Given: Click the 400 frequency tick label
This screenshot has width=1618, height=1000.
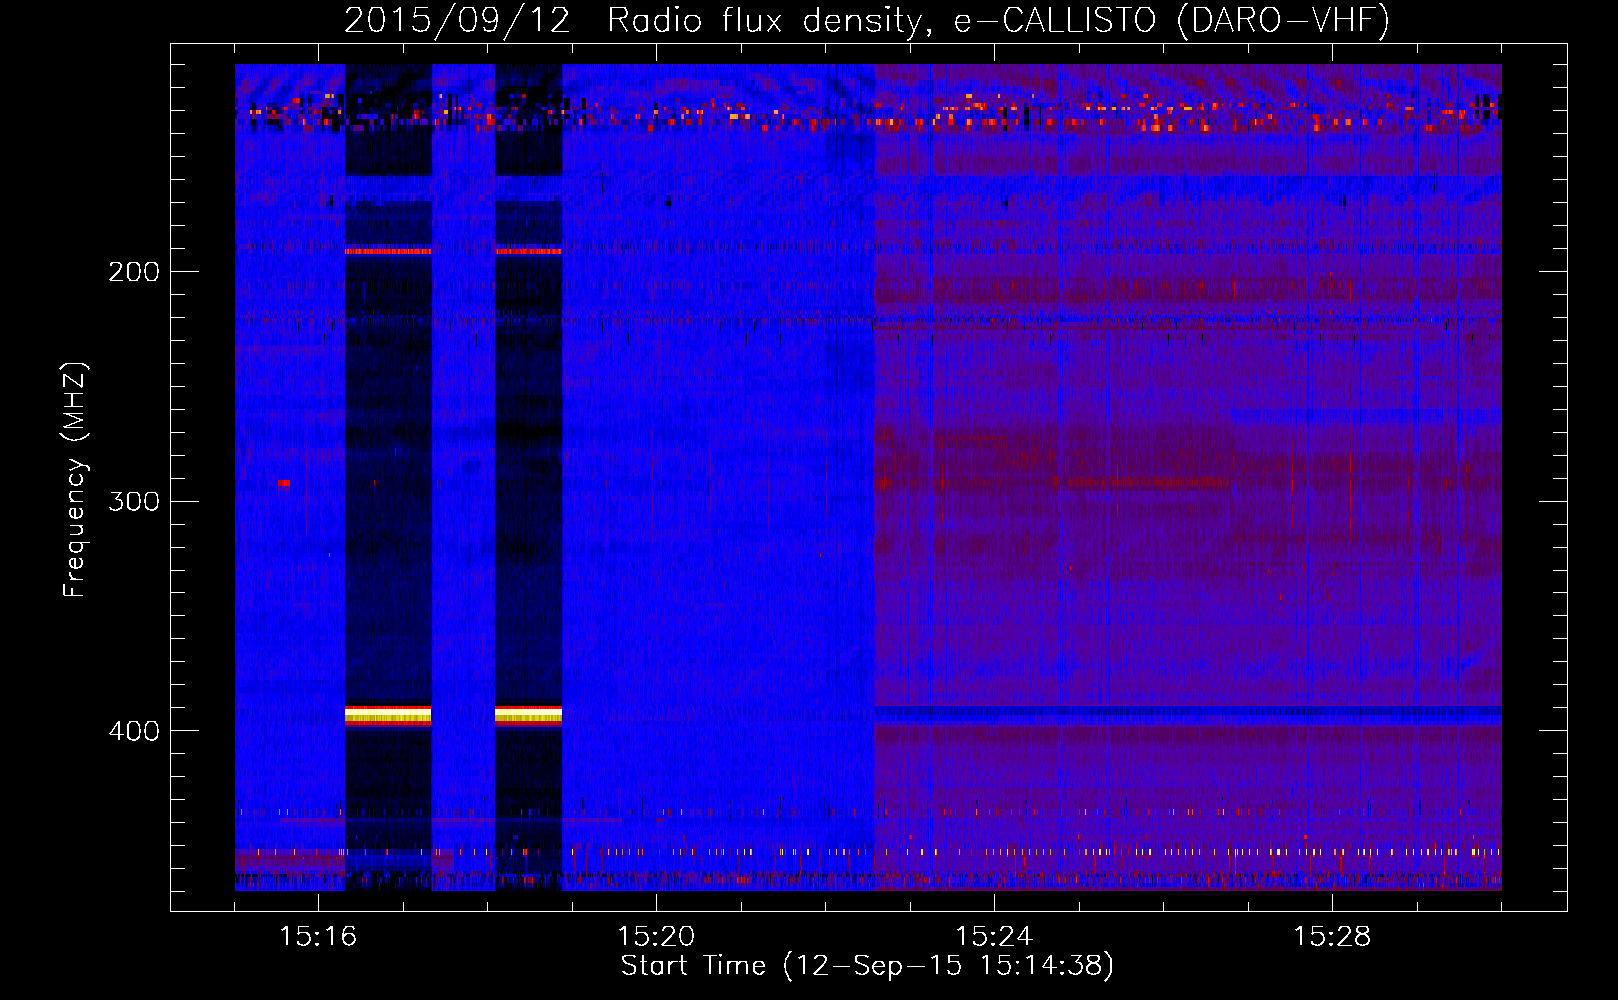Looking at the screenshot, I should click(x=134, y=731).
